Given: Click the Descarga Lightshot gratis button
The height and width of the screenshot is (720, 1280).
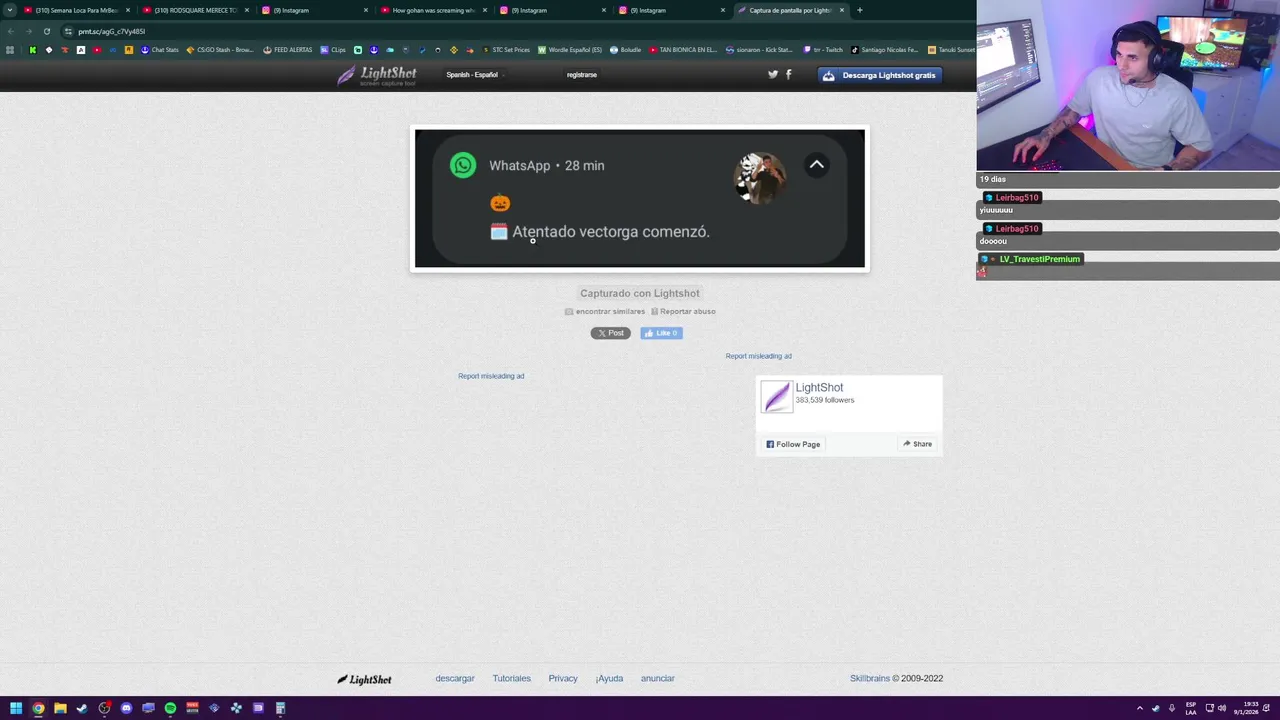Looking at the screenshot, I should pos(880,75).
